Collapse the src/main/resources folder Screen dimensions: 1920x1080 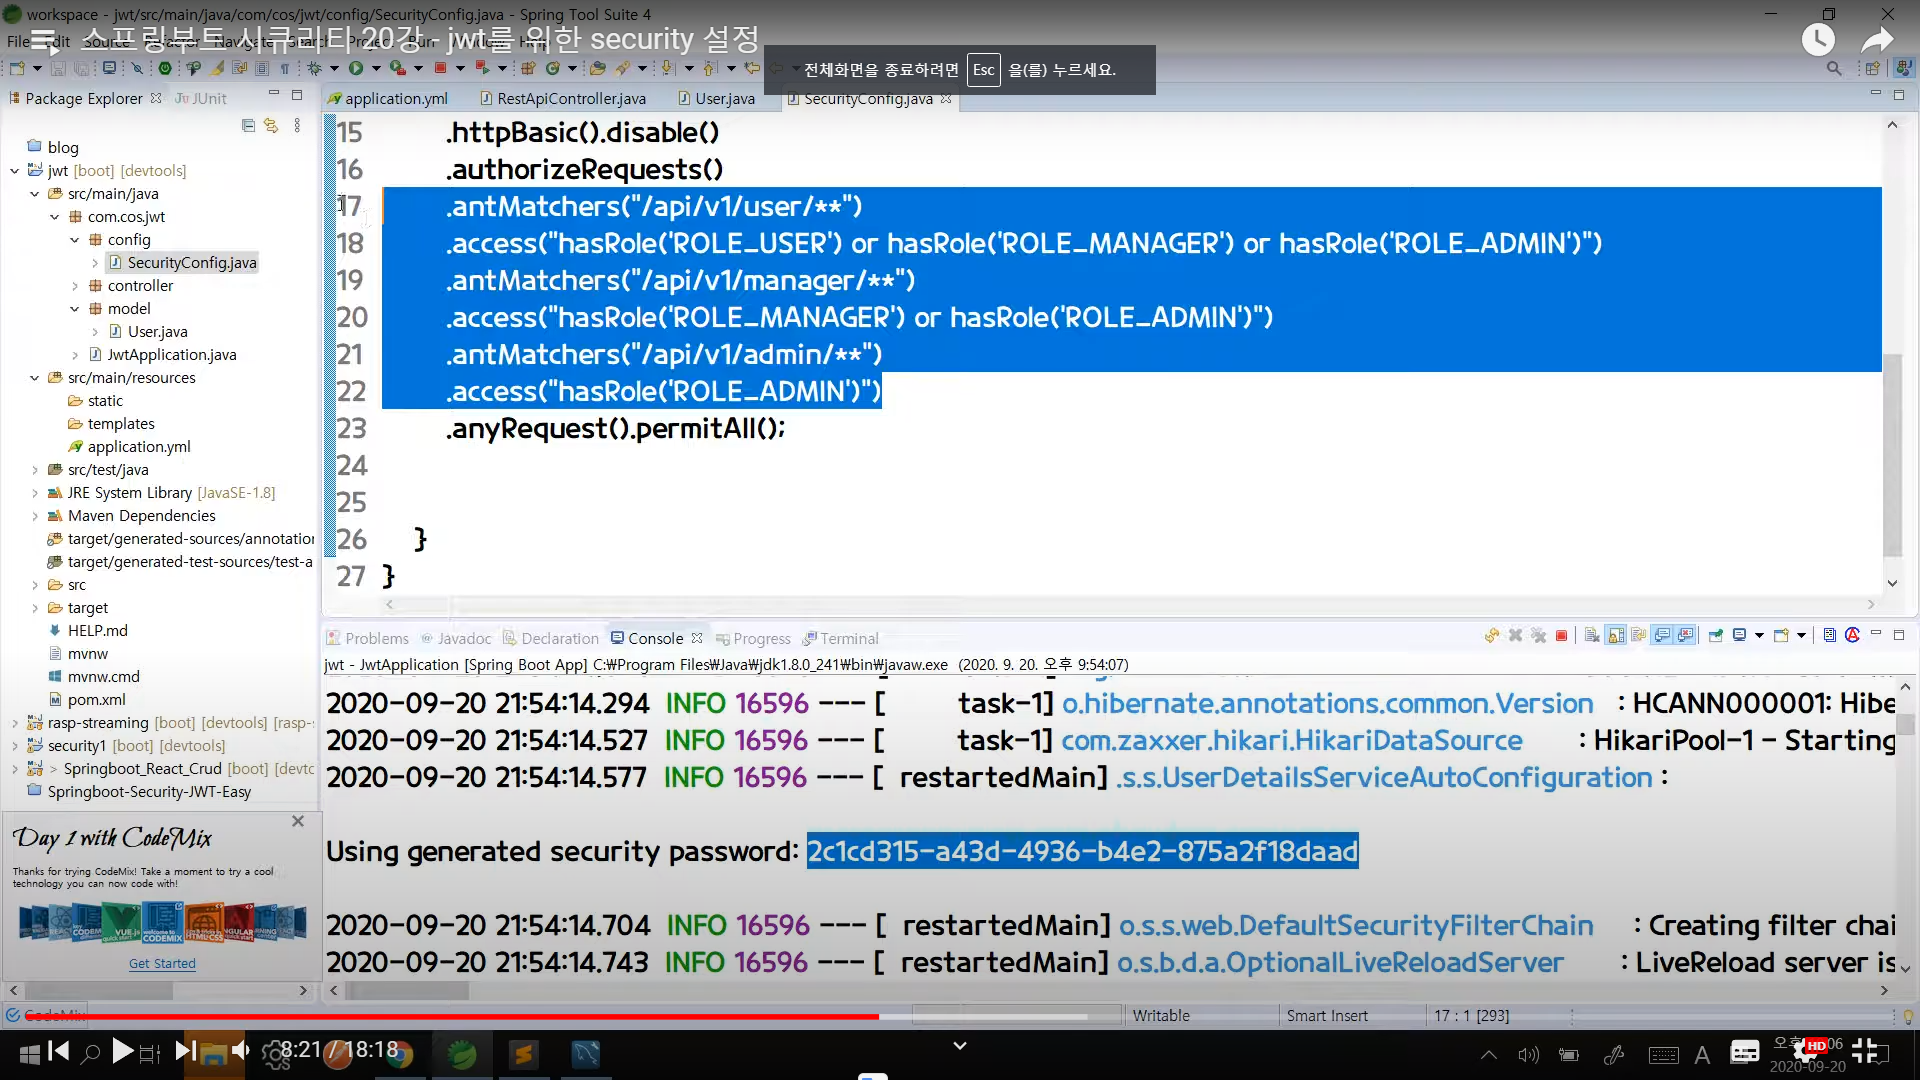[35, 378]
